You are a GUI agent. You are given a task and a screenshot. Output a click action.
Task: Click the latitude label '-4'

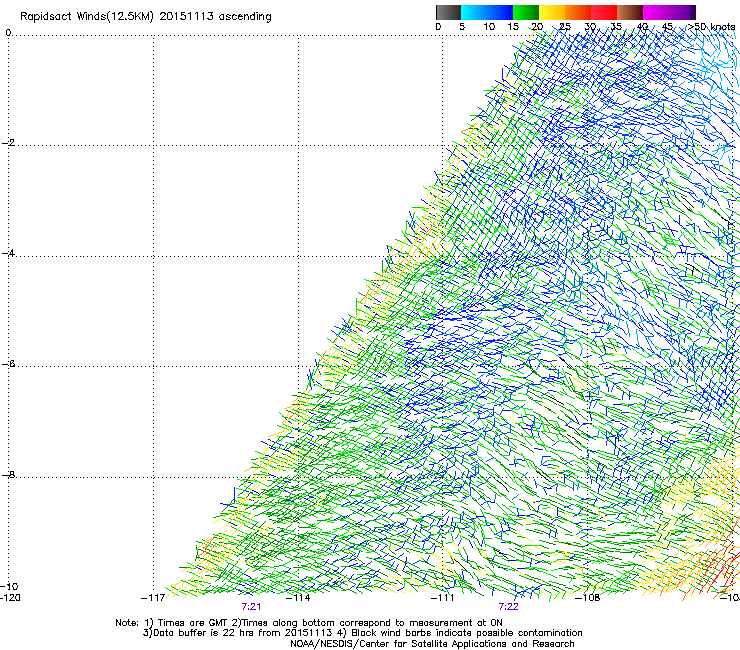tap(8, 253)
